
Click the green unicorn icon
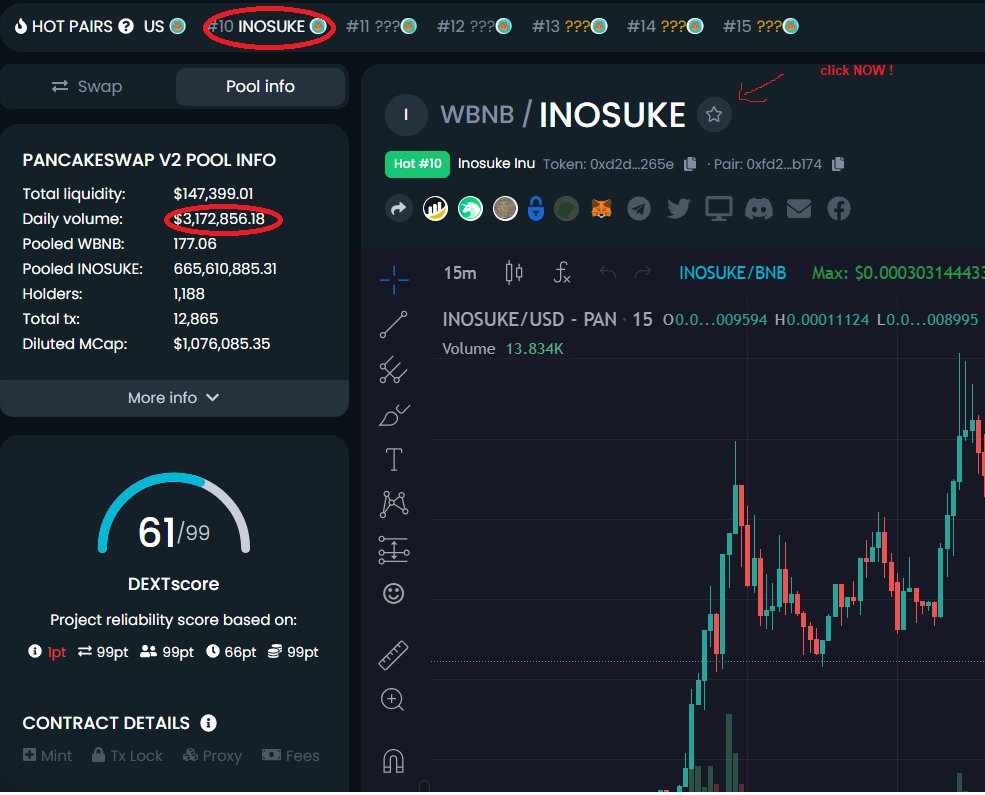[x=470, y=208]
